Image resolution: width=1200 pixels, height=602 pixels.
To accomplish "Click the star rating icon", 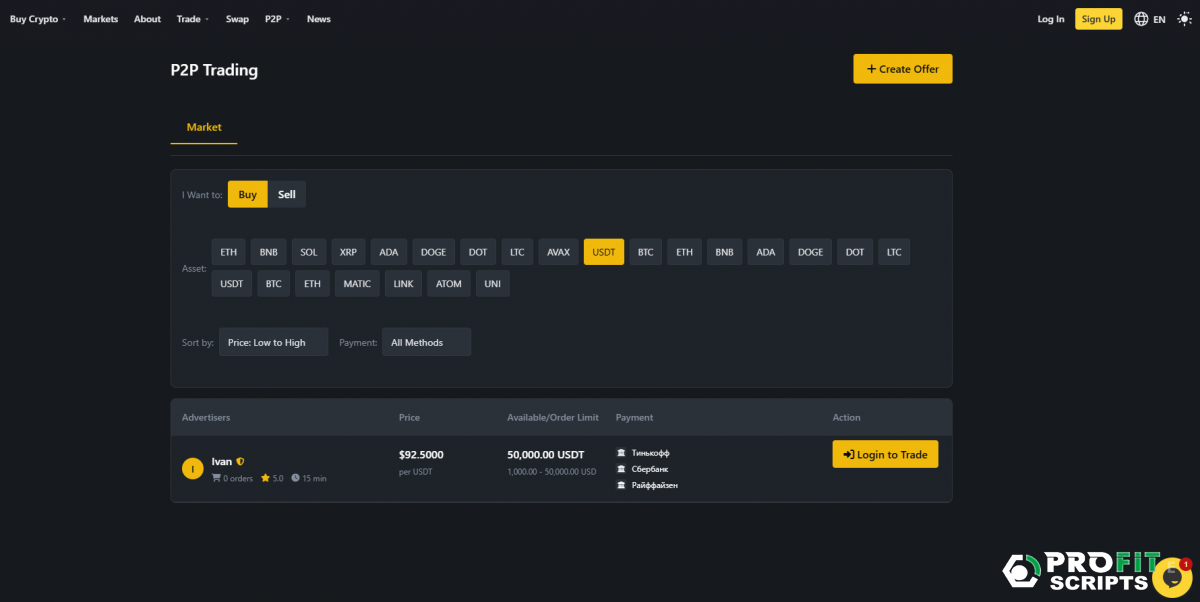I will [266, 478].
